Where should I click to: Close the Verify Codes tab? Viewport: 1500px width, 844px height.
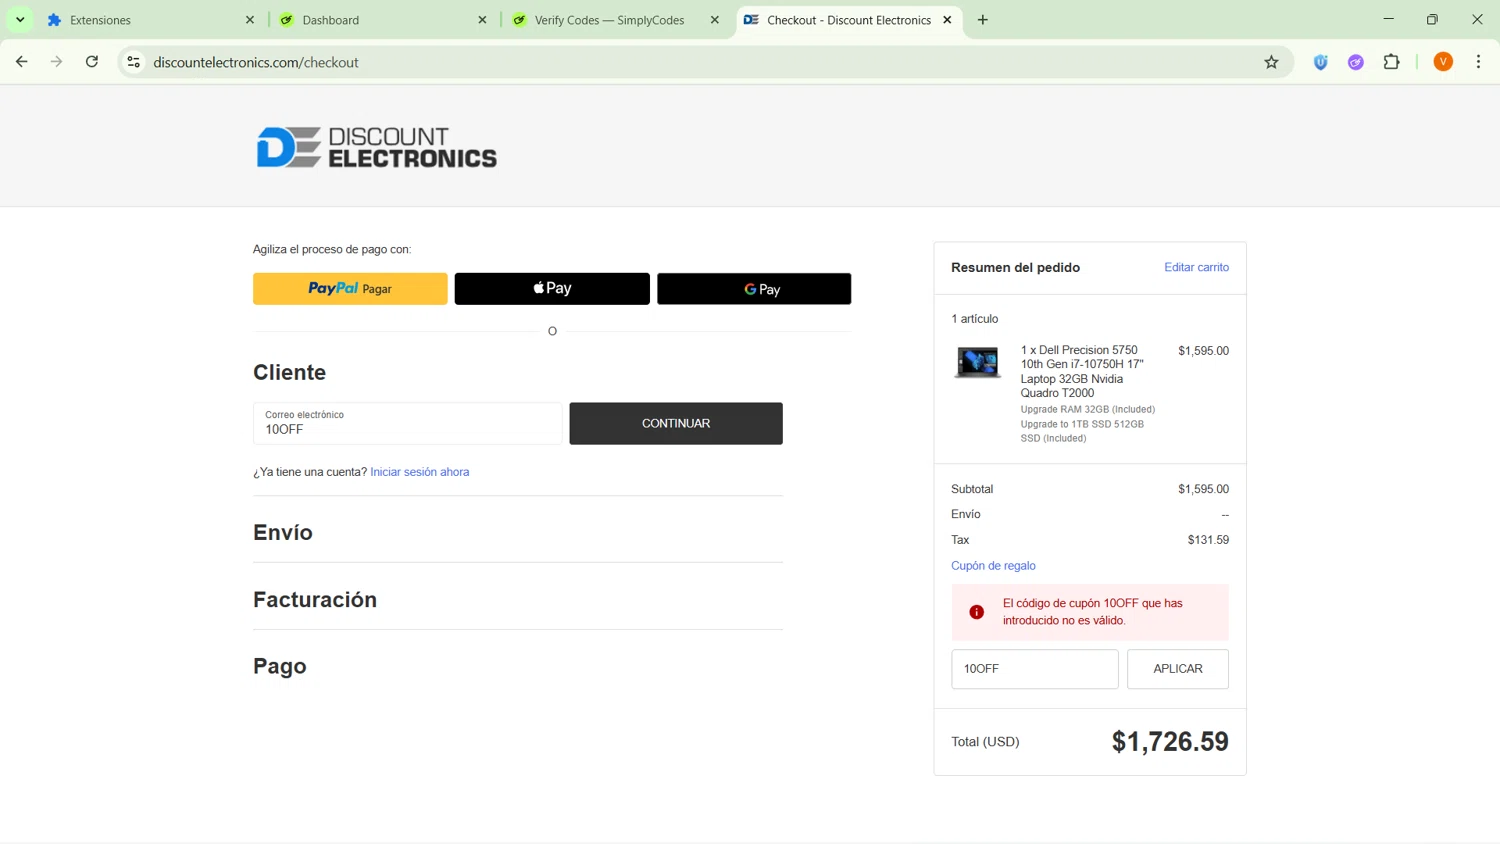tap(714, 20)
